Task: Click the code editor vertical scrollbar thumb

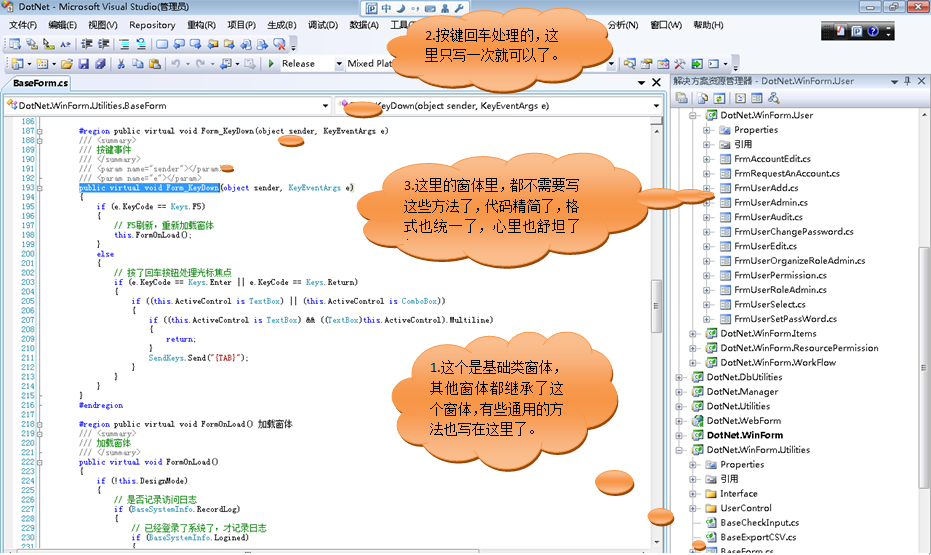Action: [x=656, y=306]
